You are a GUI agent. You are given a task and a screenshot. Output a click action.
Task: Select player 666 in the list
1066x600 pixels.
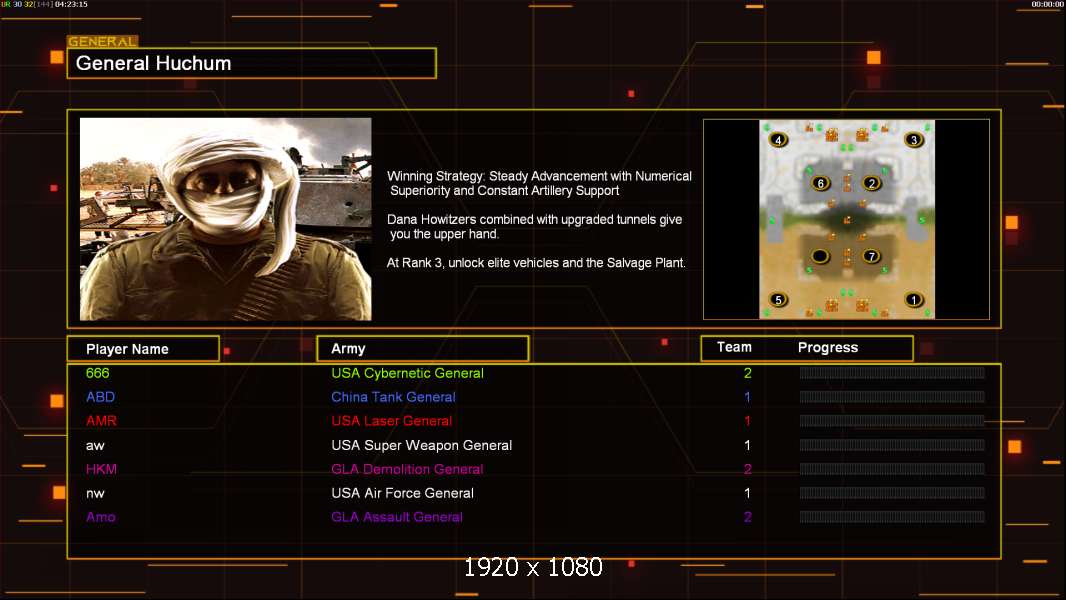click(98, 373)
